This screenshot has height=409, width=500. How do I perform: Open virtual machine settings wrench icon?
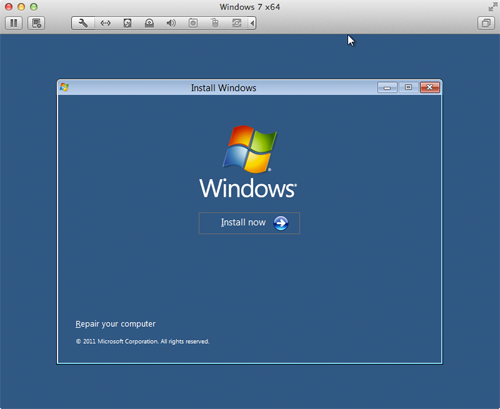83,23
